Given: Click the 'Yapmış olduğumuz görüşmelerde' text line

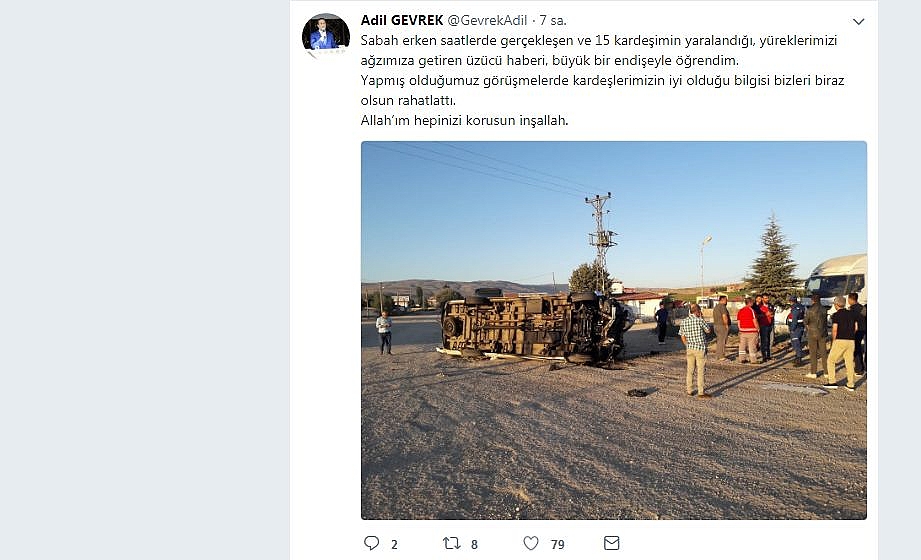Looking at the screenshot, I should point(602,81).
